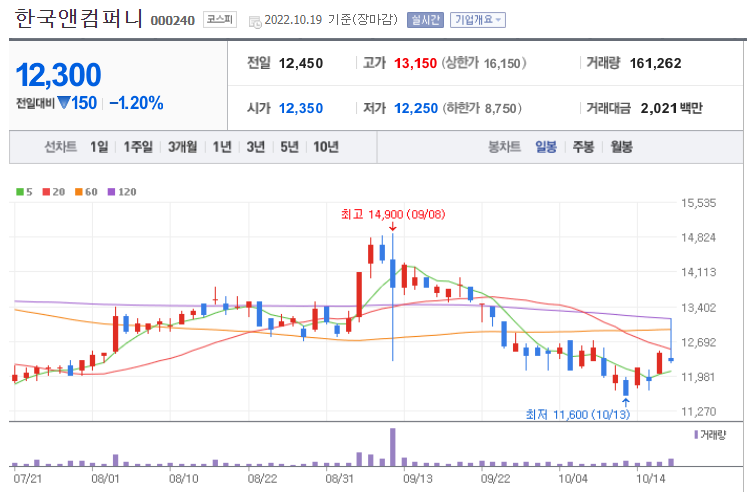Click the current price 12,300
747x492 pixels.
click(x=59, y=75)
